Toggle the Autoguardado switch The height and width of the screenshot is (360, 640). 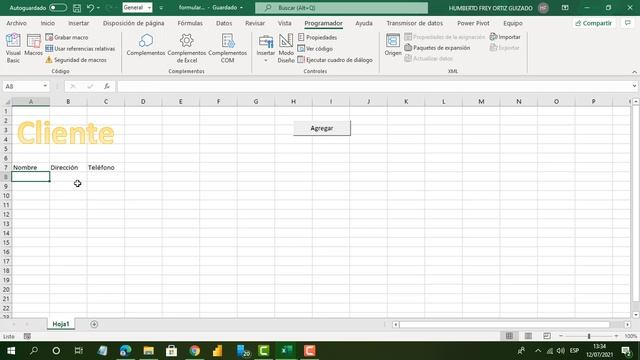pyautogui.click(x=58, y=8)
